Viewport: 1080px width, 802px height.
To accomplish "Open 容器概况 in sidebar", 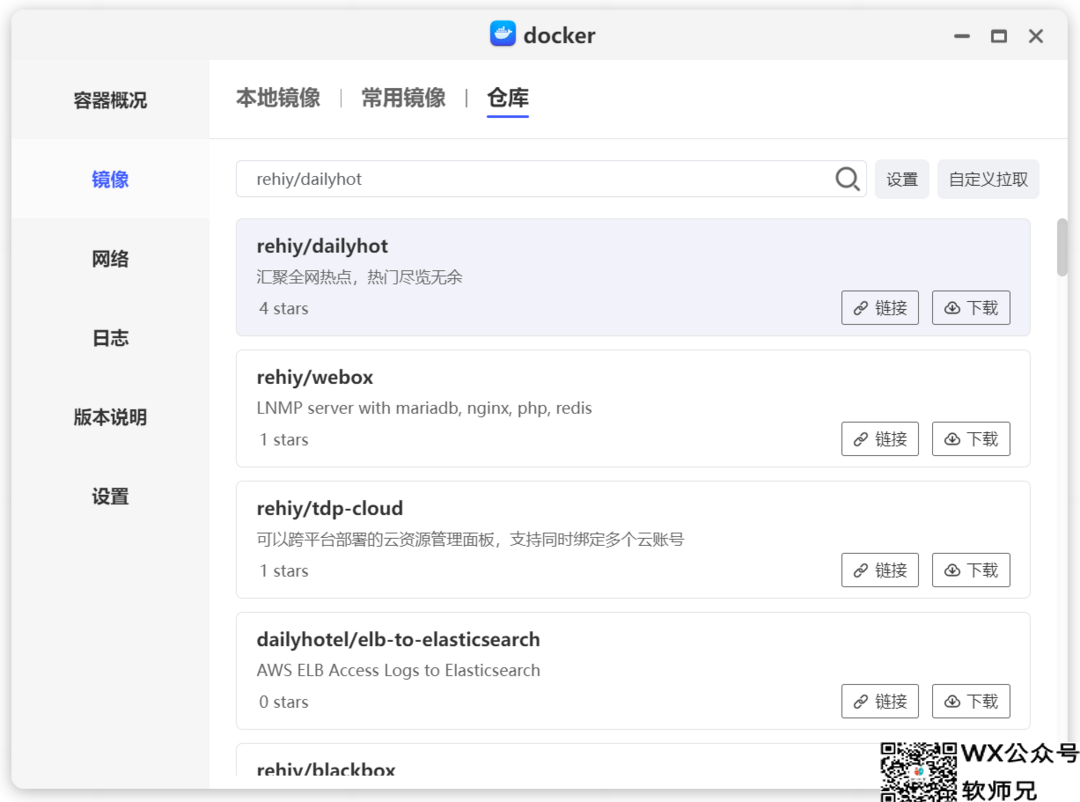I will 110,101.
